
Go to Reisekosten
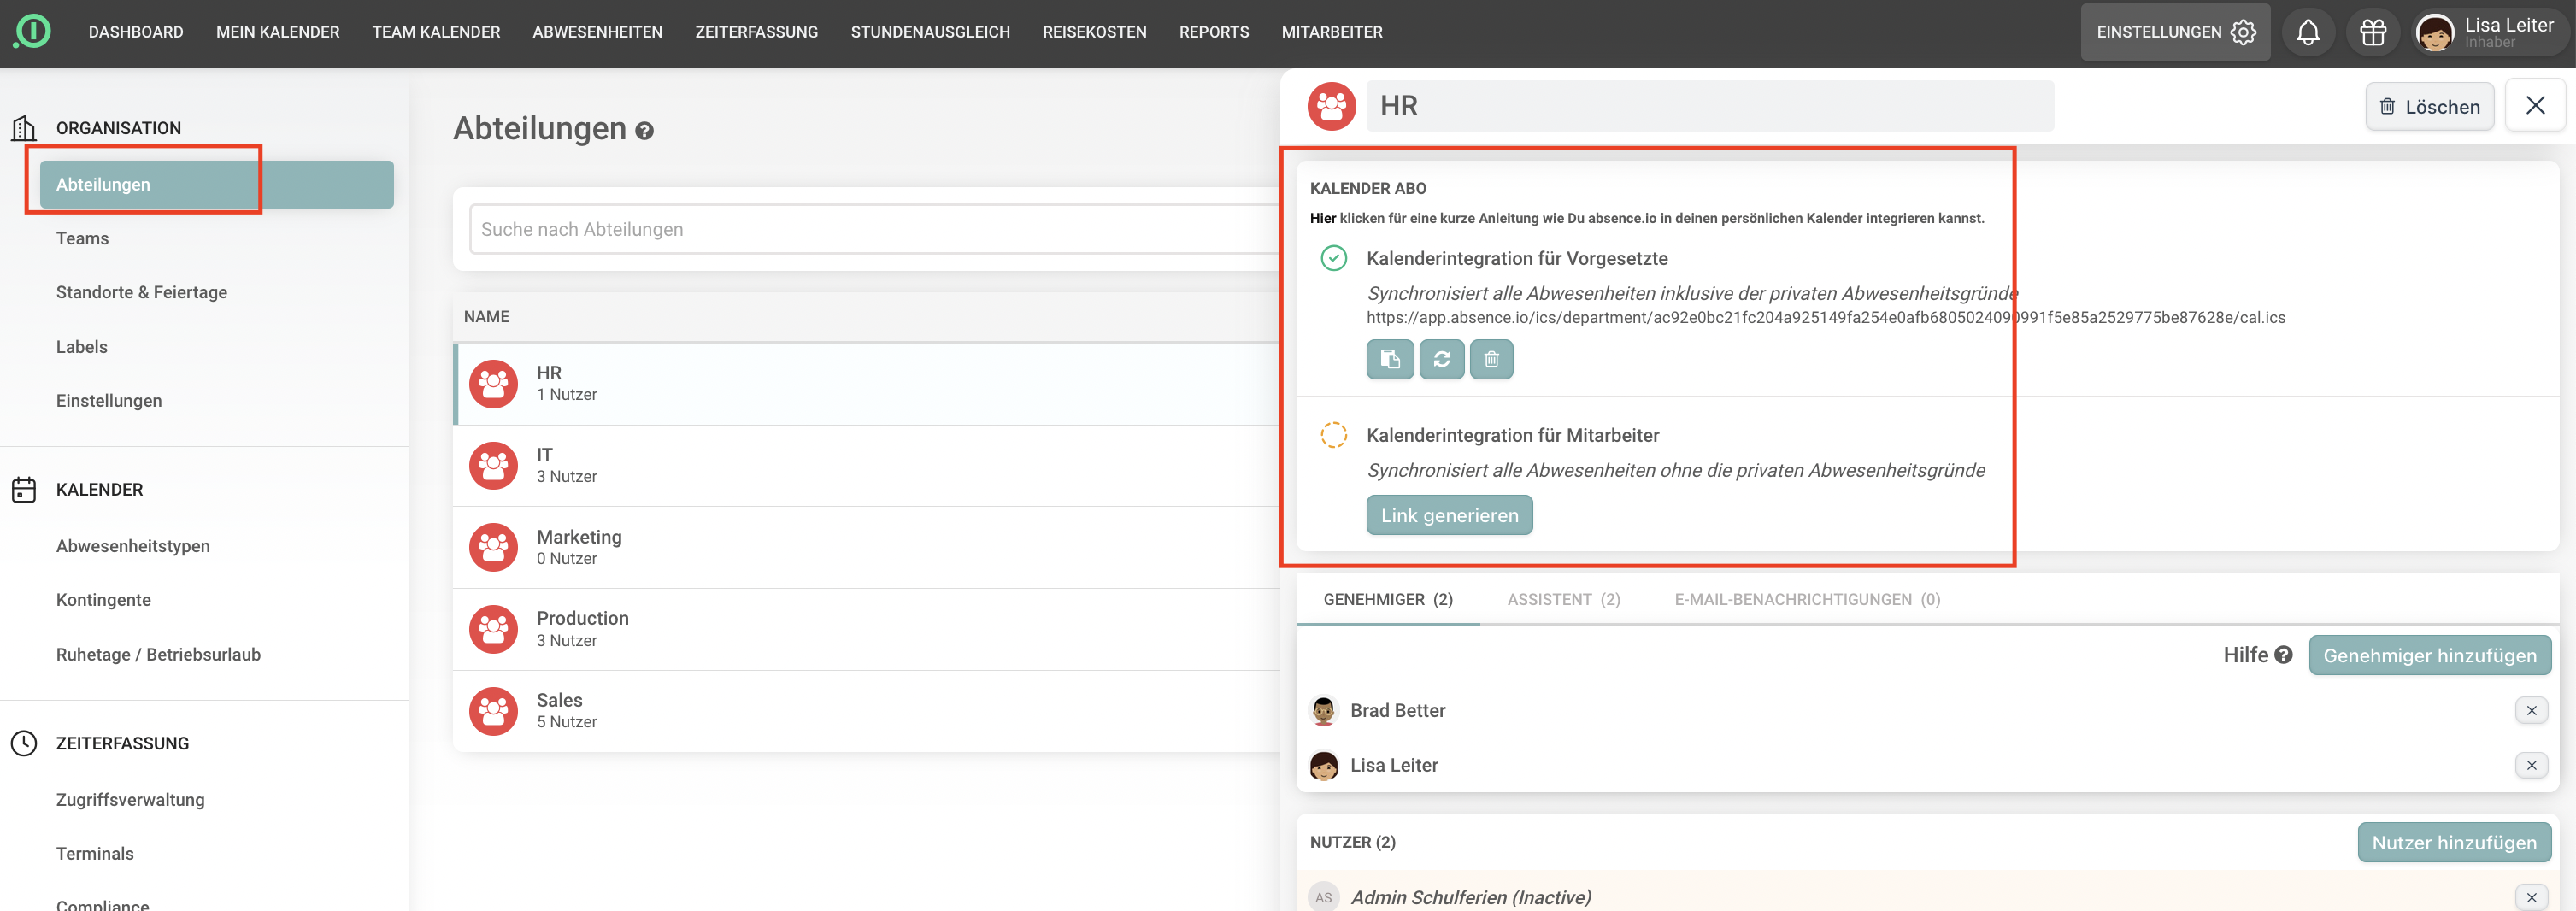[x=1095, y=32]
